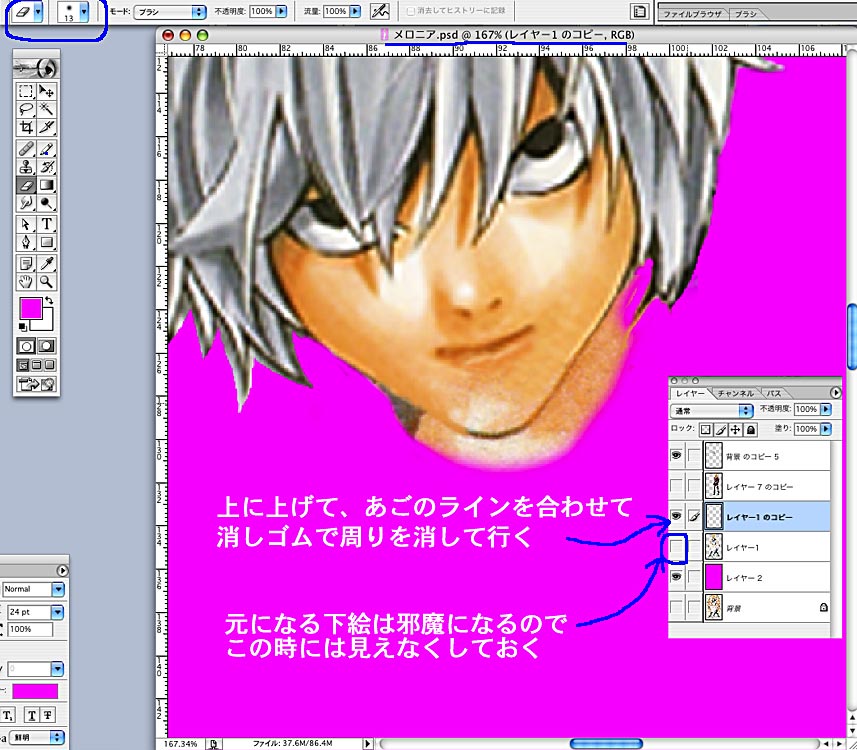The image size is (857, 750).
Task: Show the 背景 layer
Action: pyautogui.click(x=677, y=608)
